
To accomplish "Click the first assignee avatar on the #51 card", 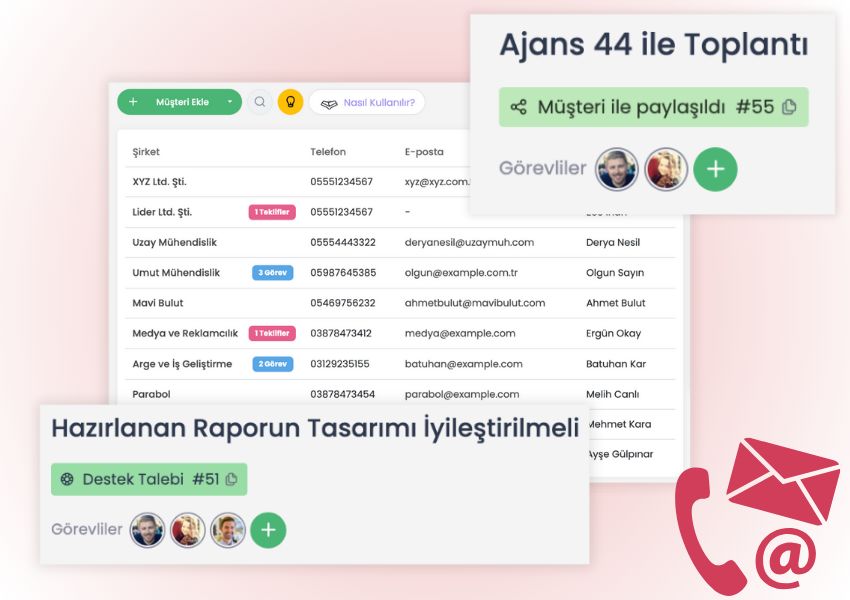I will [148, 531].
